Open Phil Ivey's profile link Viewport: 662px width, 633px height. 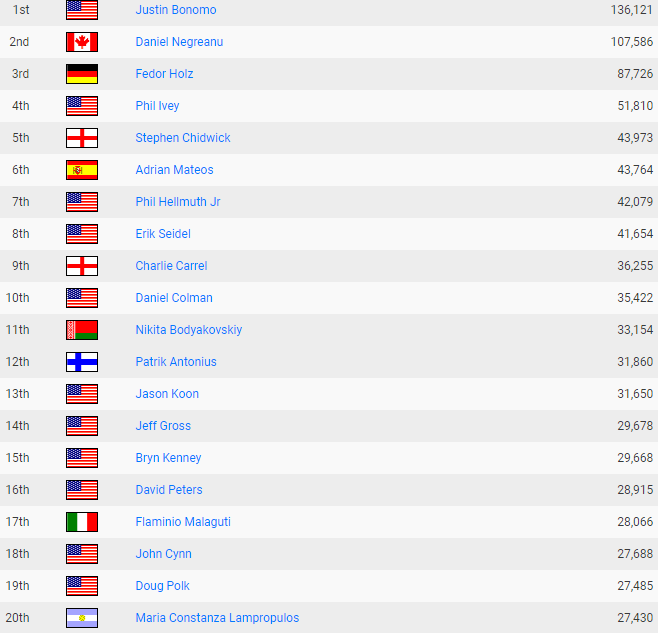pyautogui.click(x=157, y=106)
